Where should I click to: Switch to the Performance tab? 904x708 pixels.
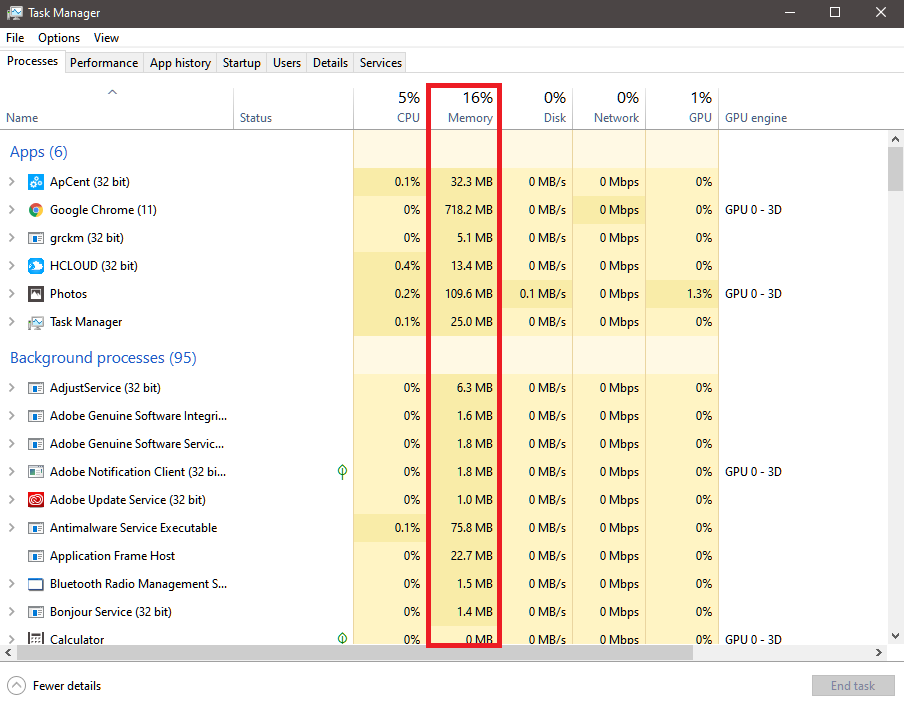[x=104, y=63]
